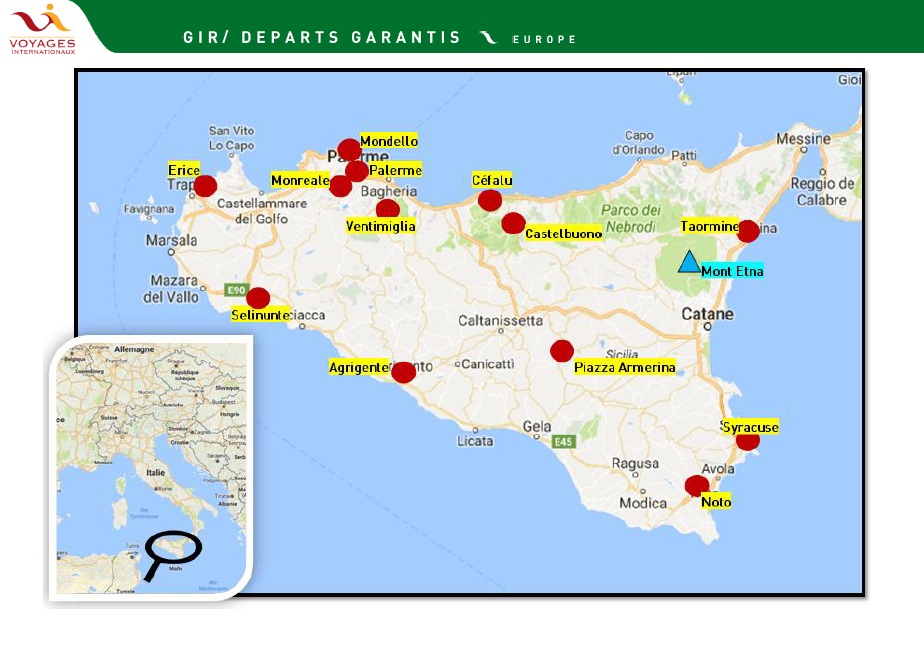Click the GIR/ DEPARTS GARANTIS header text
This screenshot has height=648, width=924.
[322, 38]
